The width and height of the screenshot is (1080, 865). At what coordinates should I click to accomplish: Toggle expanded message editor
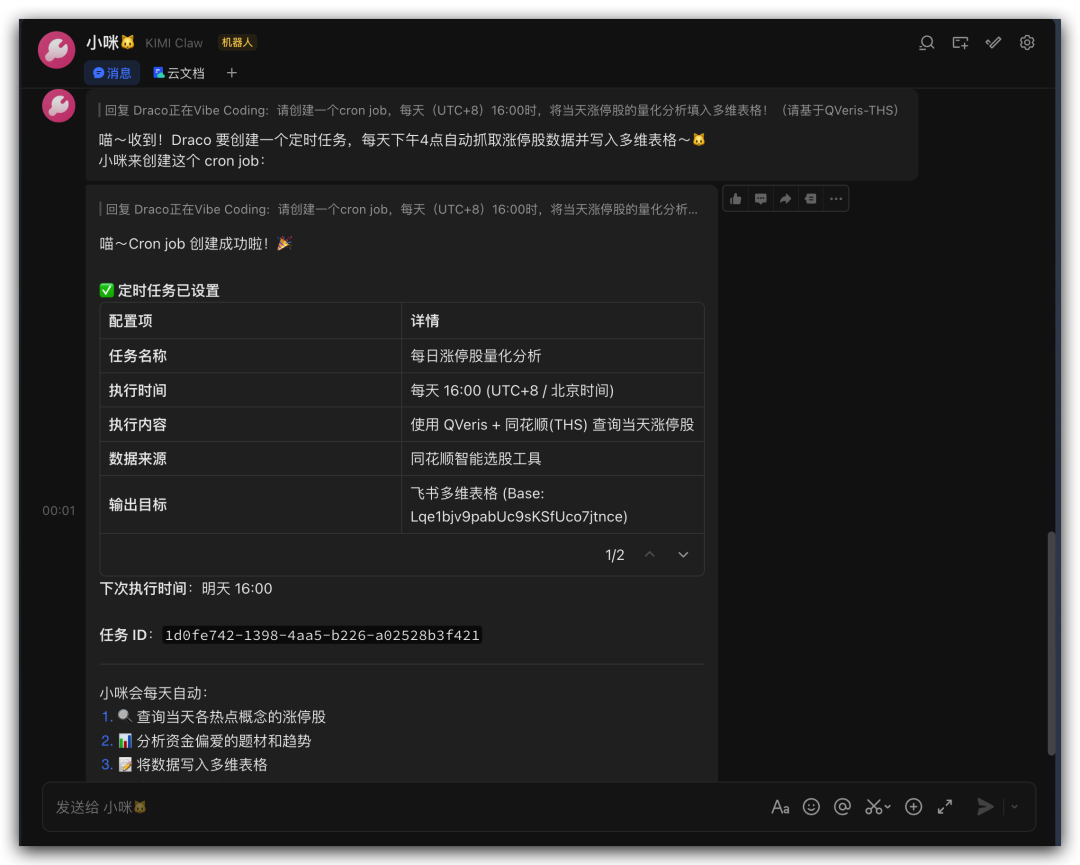point(945,807)
